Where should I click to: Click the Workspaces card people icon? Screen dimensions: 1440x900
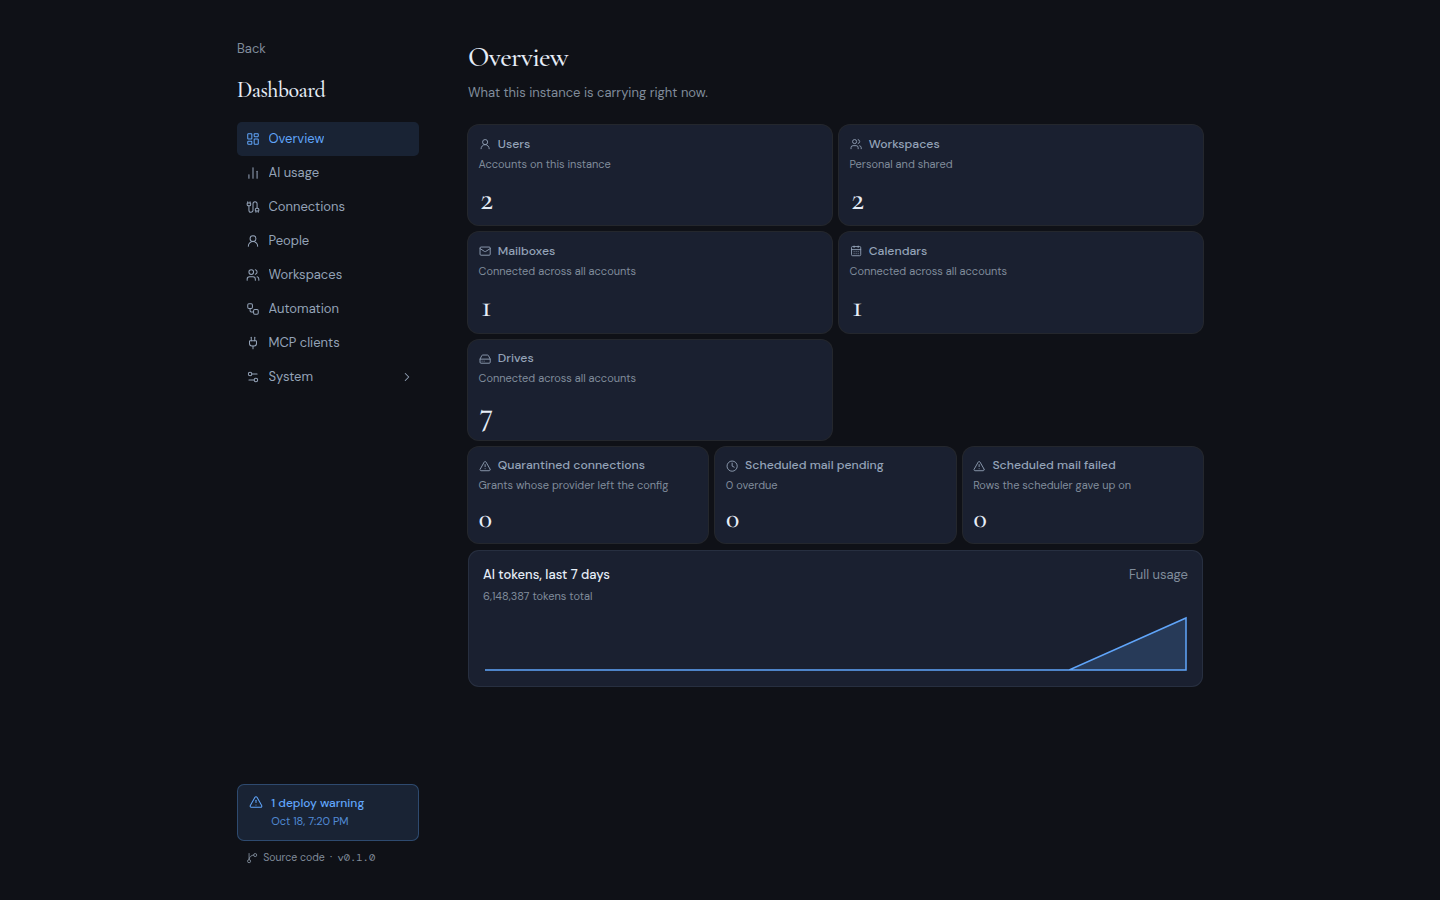(856, 144)
